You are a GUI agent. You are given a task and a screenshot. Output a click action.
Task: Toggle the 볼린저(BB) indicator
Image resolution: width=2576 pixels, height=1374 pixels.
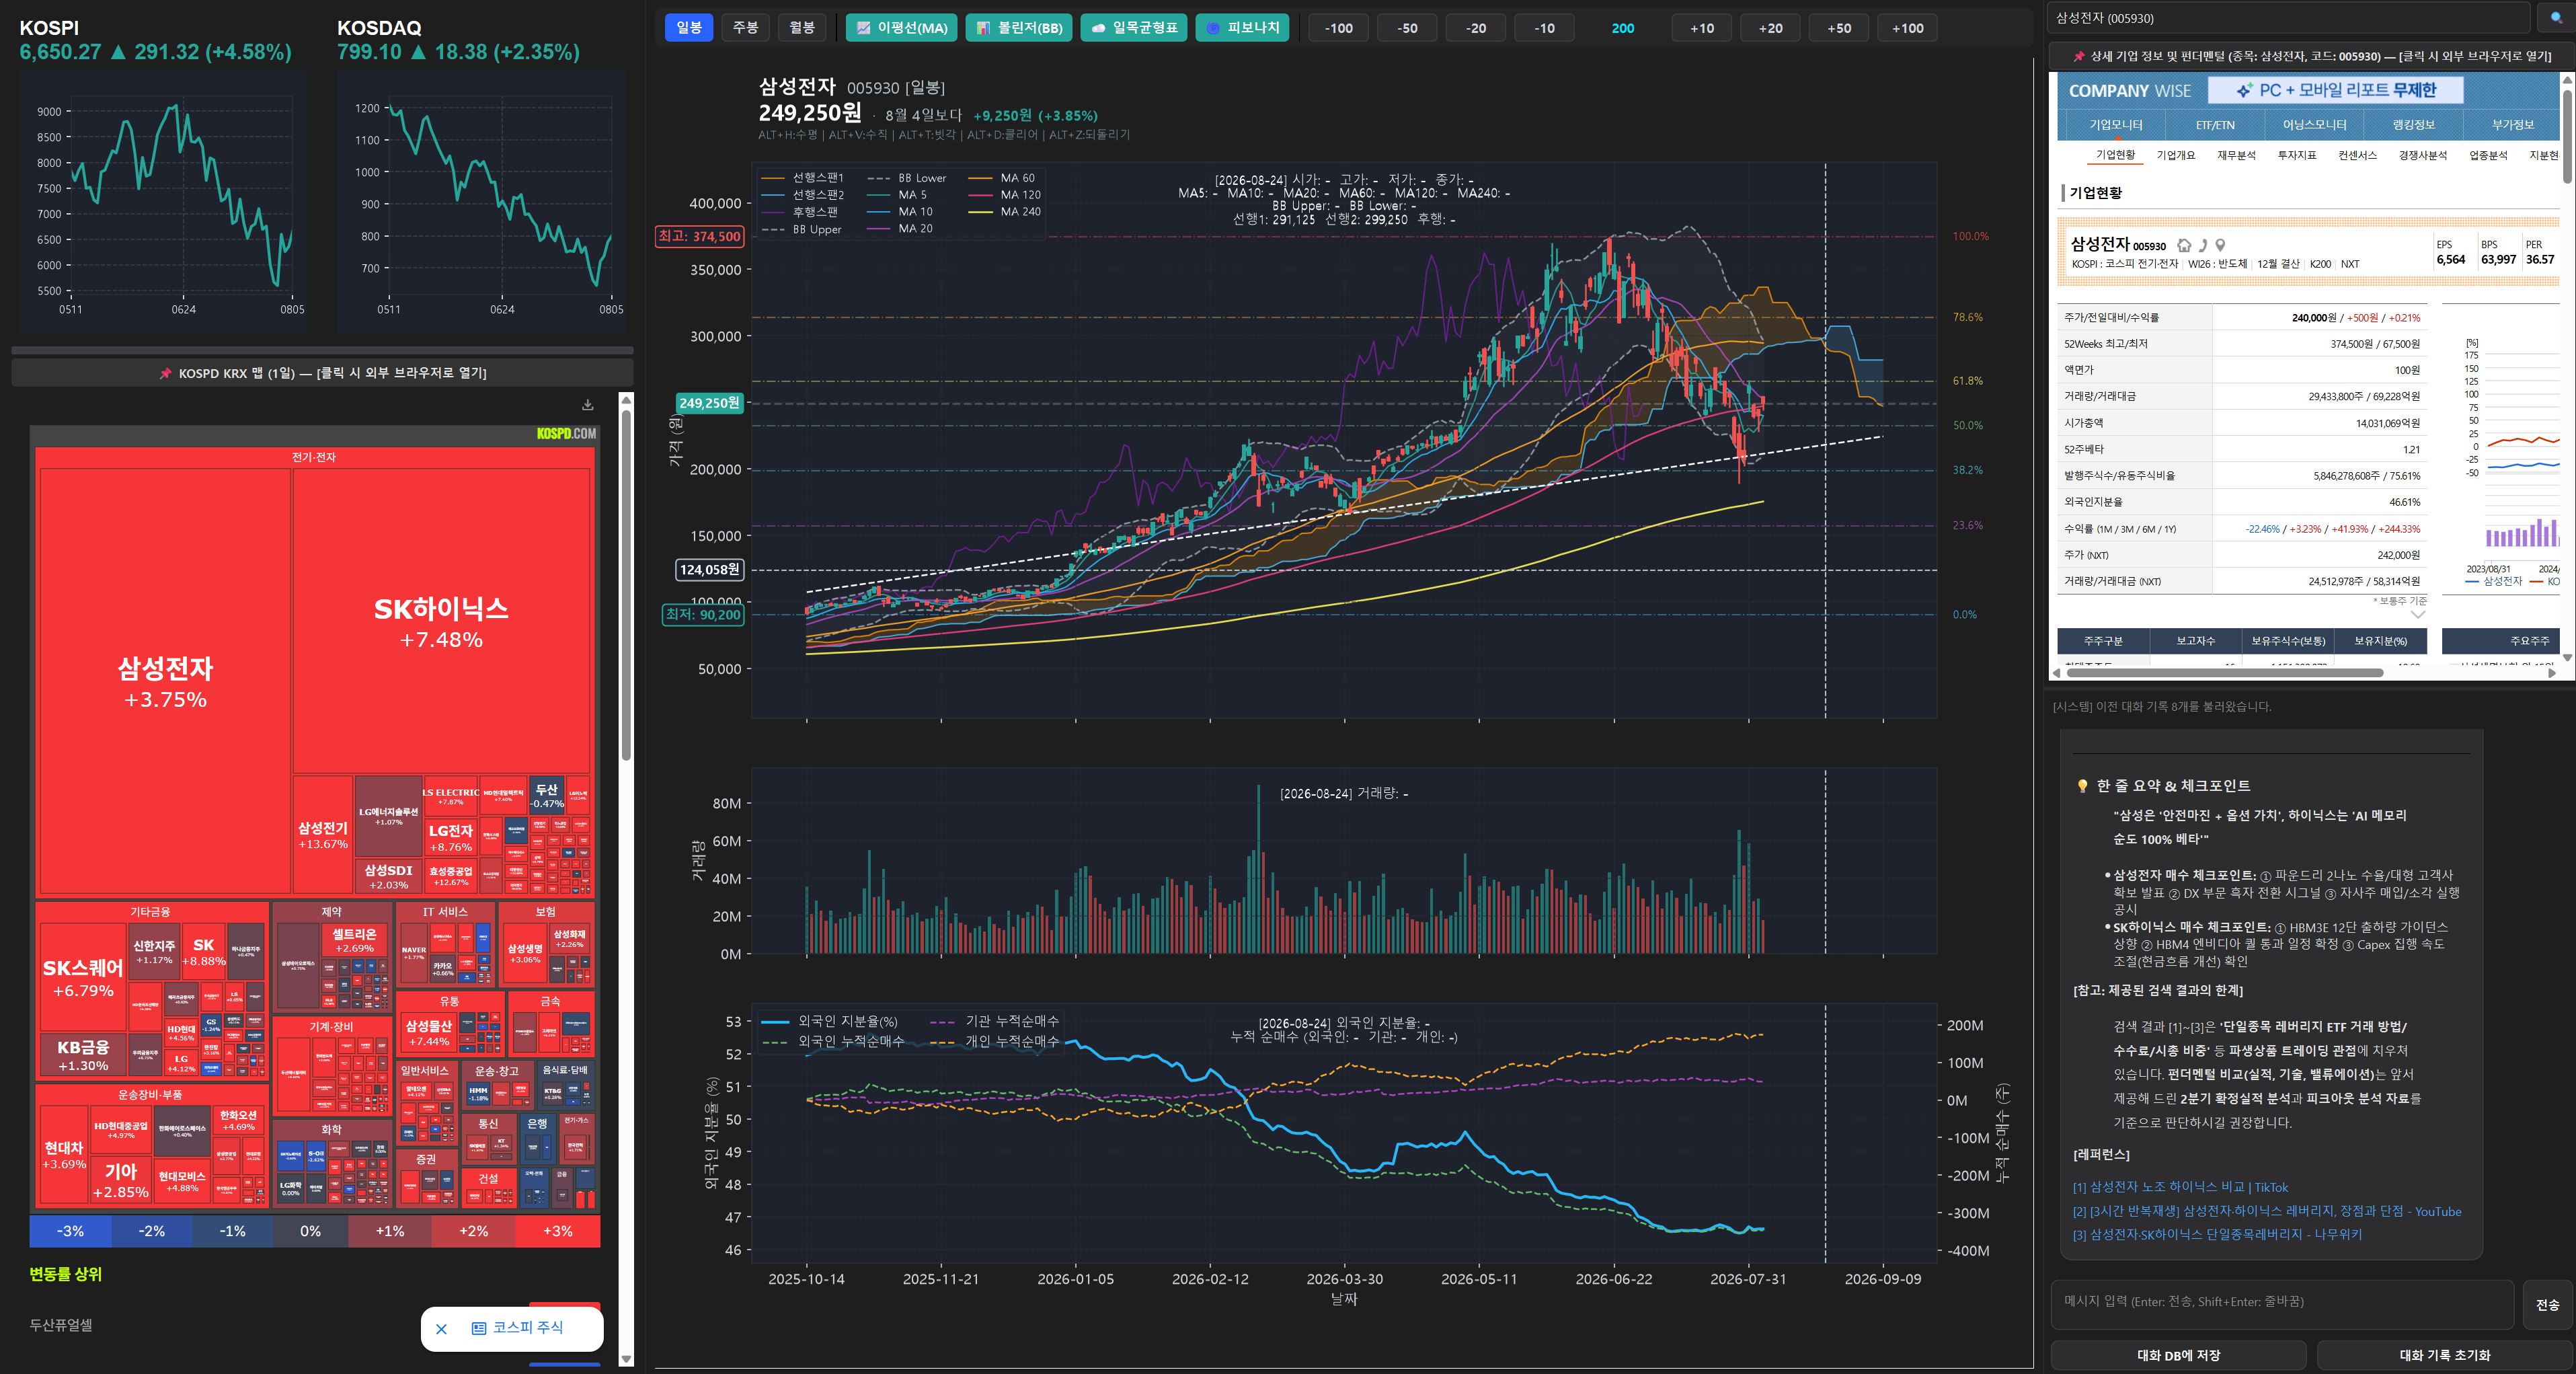tap(1019, 28)
